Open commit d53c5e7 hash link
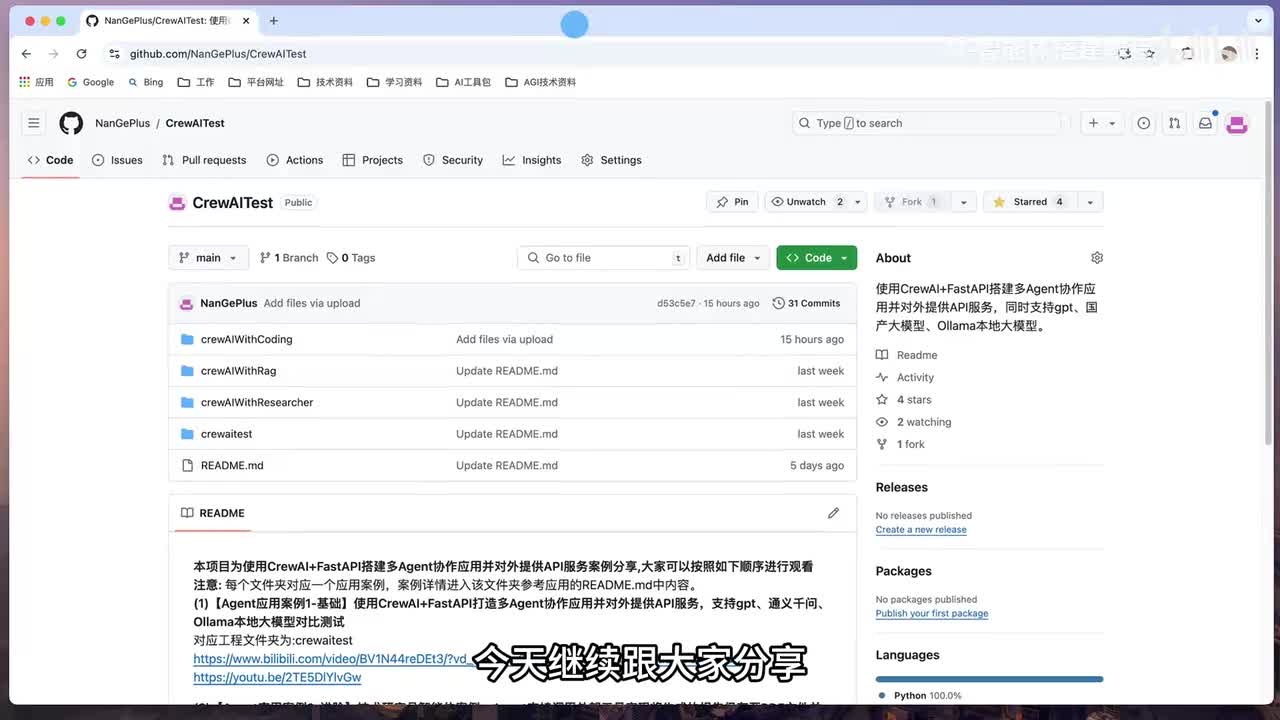 click(x=676, y=303)
